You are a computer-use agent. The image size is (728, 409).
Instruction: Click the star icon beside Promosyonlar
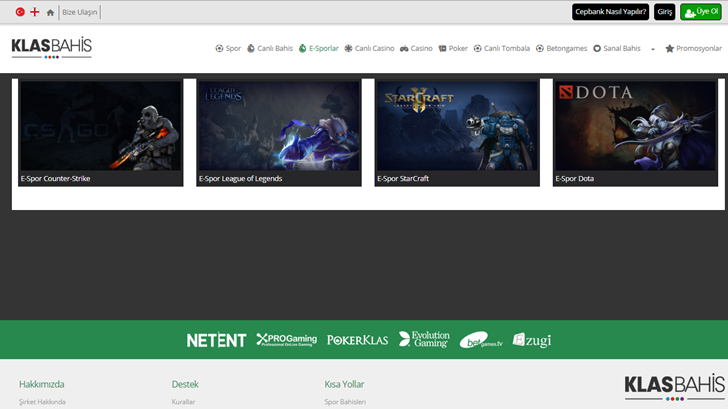pyautogui.click(x=670, y=48)
